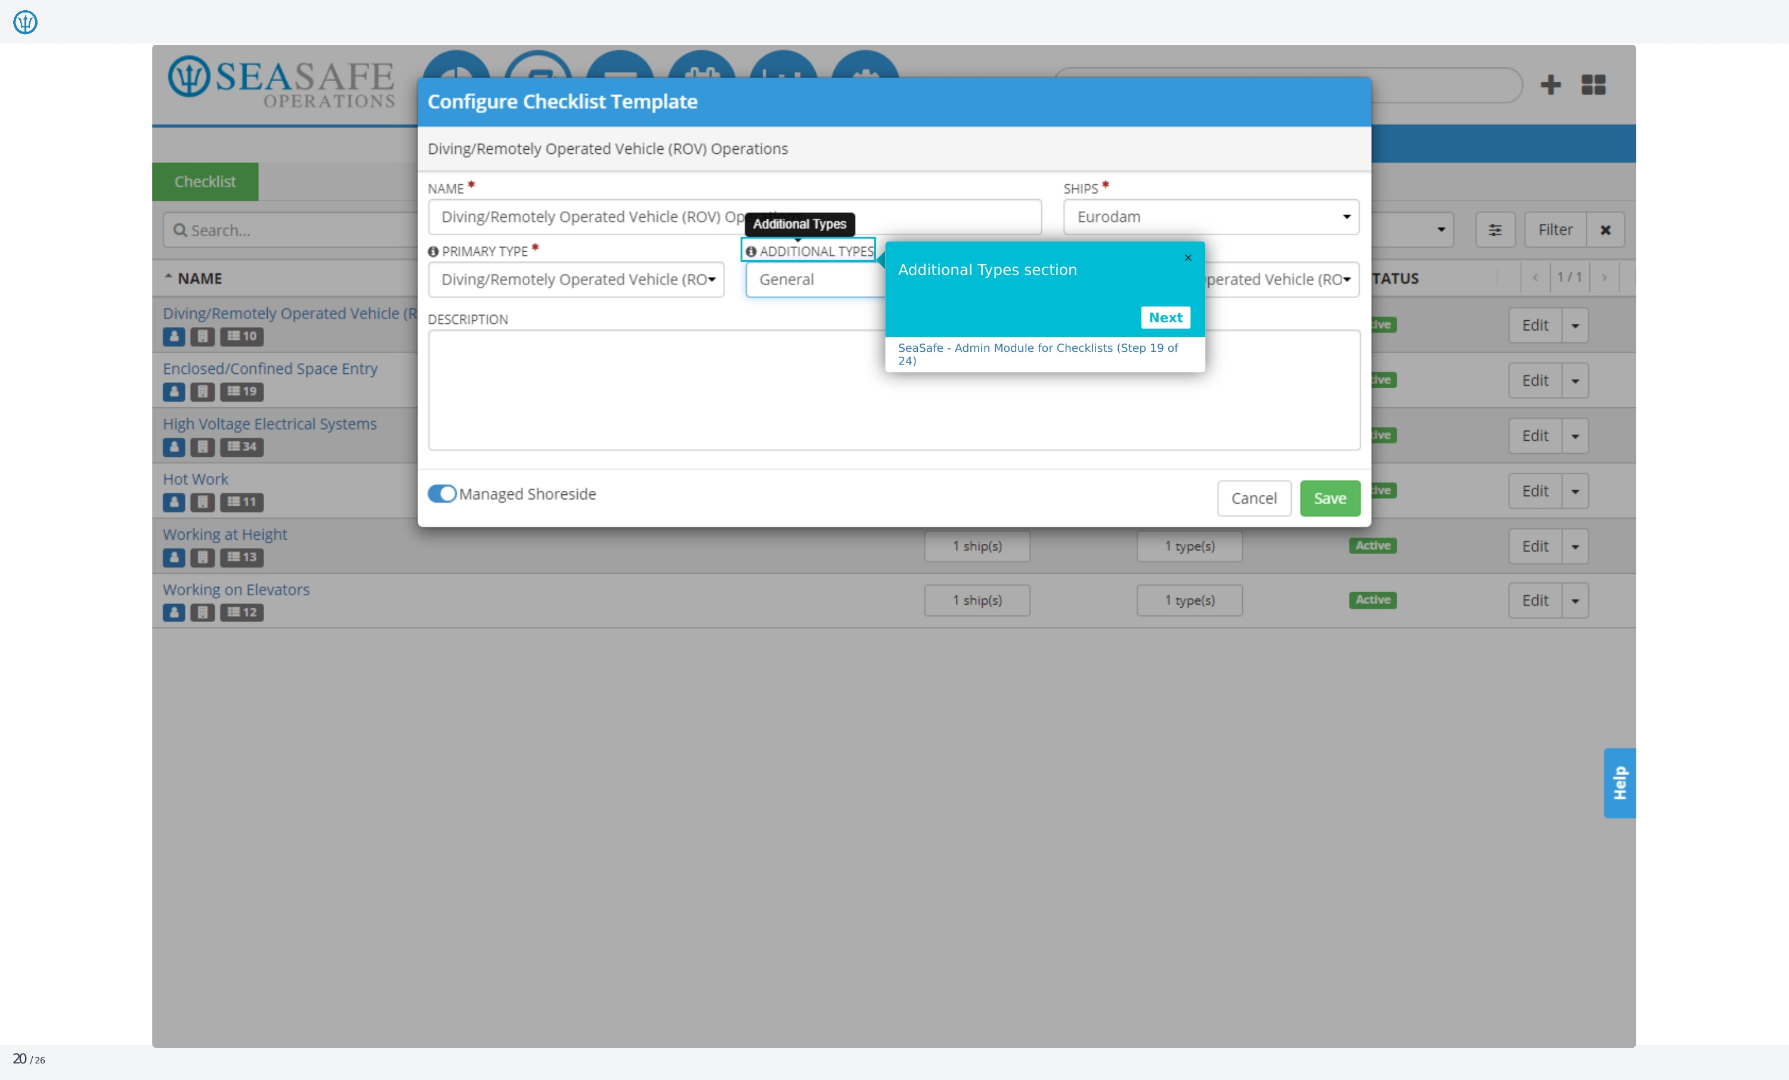The width and height of the screenshot is (1789, 1080).
Task: Expand the Edit dropdown arrow for Diving/ROV row
Action: tap(1575, 326)
